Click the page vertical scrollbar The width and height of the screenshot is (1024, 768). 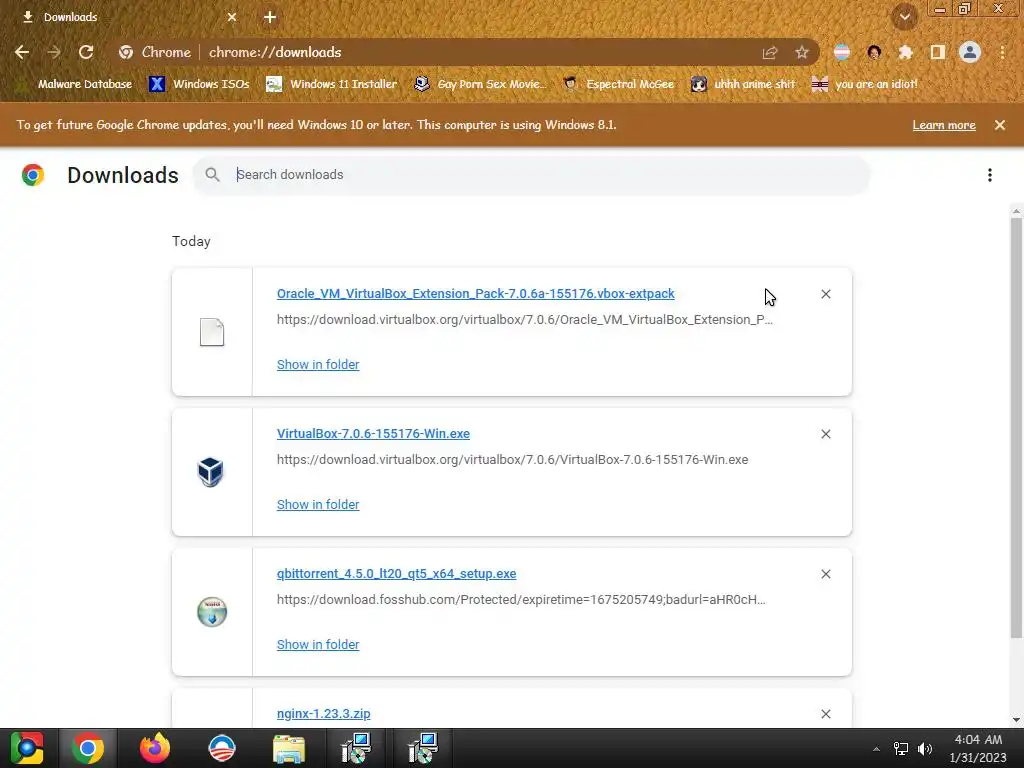(x=1016, y=428)
